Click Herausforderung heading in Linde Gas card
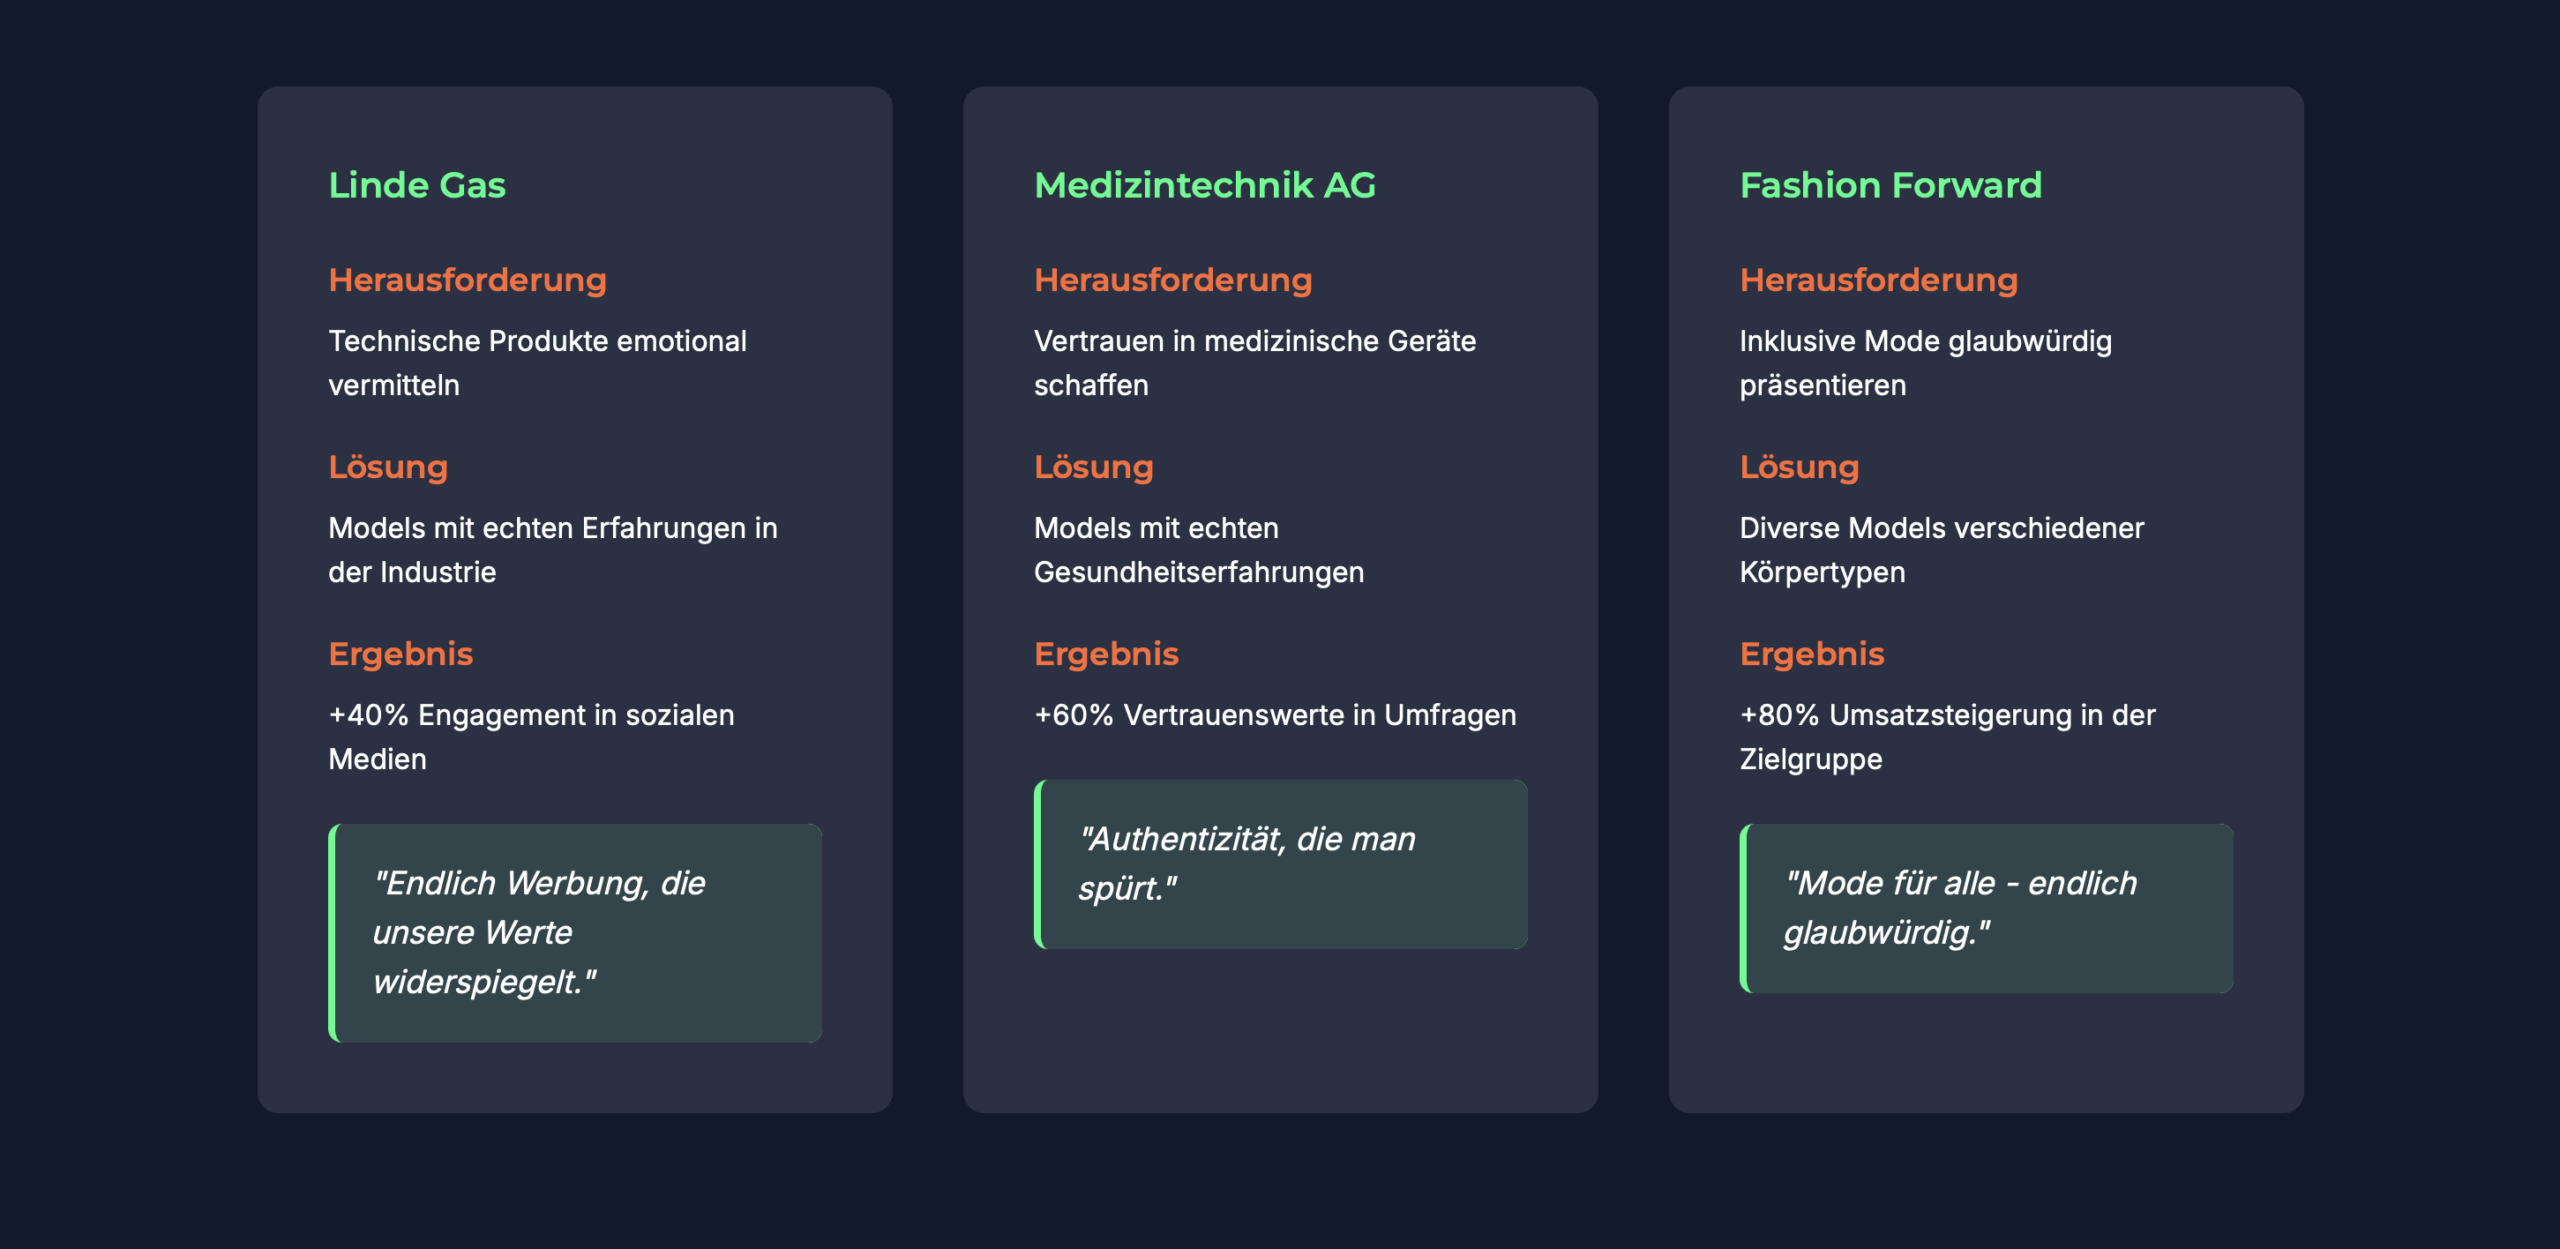 tap(468, 280)
